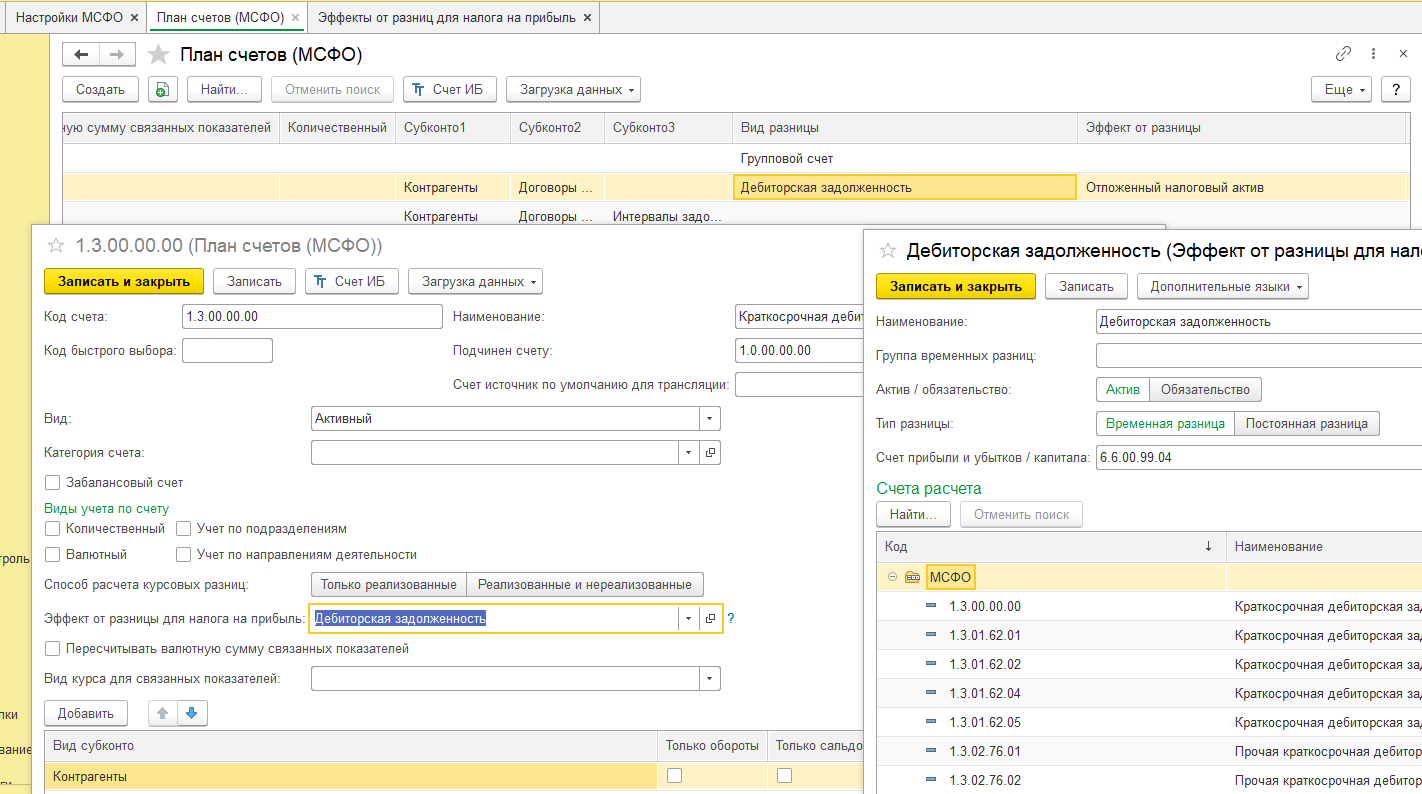The height and width of the screenshot is (794, 1422).
Task: Click the copy-create icon next to Создать
Action: coord(162,90)
